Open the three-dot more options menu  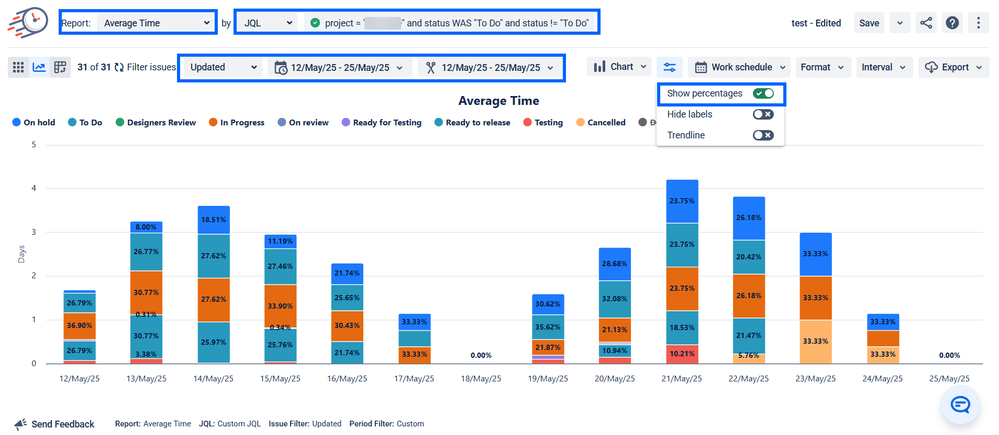coord(979,23)
